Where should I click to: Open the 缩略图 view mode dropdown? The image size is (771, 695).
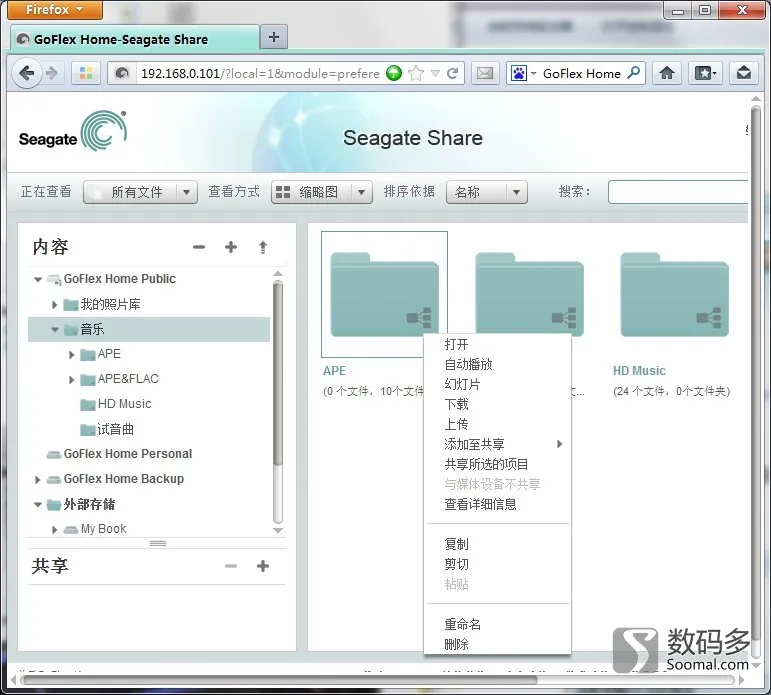click(x=322, y=192)
